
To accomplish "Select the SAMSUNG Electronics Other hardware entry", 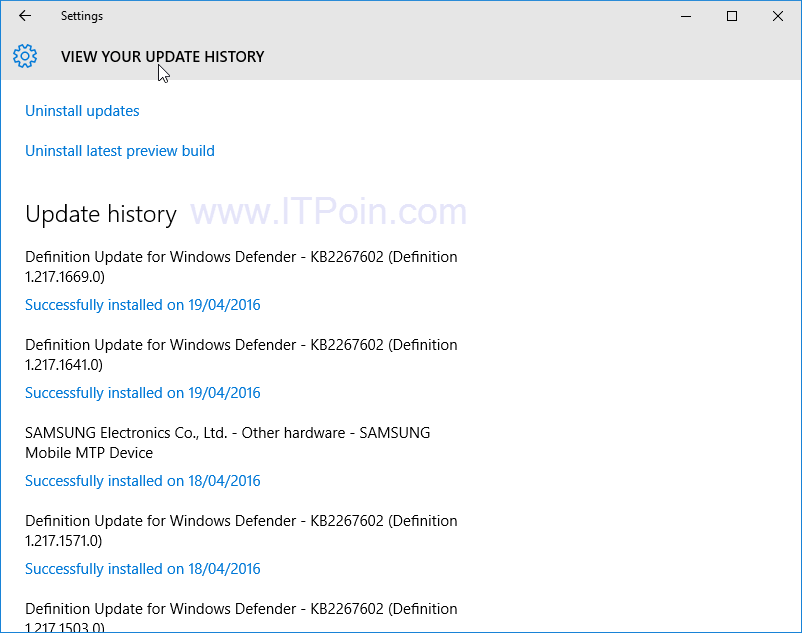I will [227, 442].
